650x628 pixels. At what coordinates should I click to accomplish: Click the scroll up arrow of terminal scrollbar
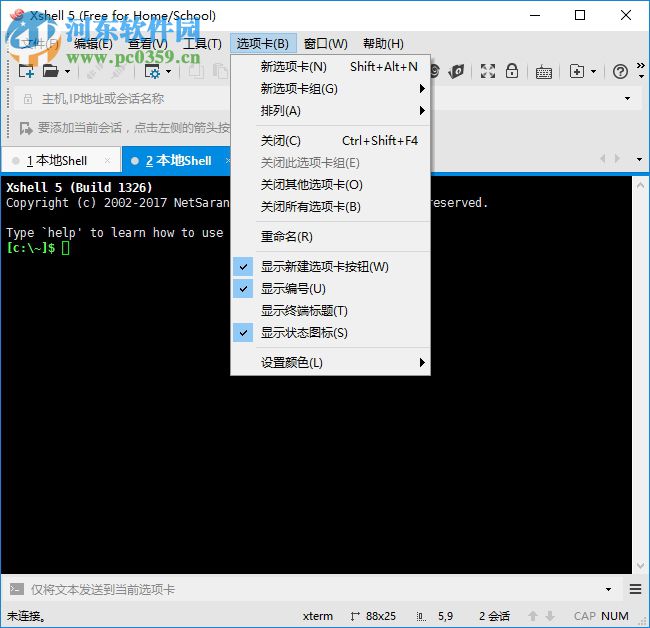coord(640,185)
